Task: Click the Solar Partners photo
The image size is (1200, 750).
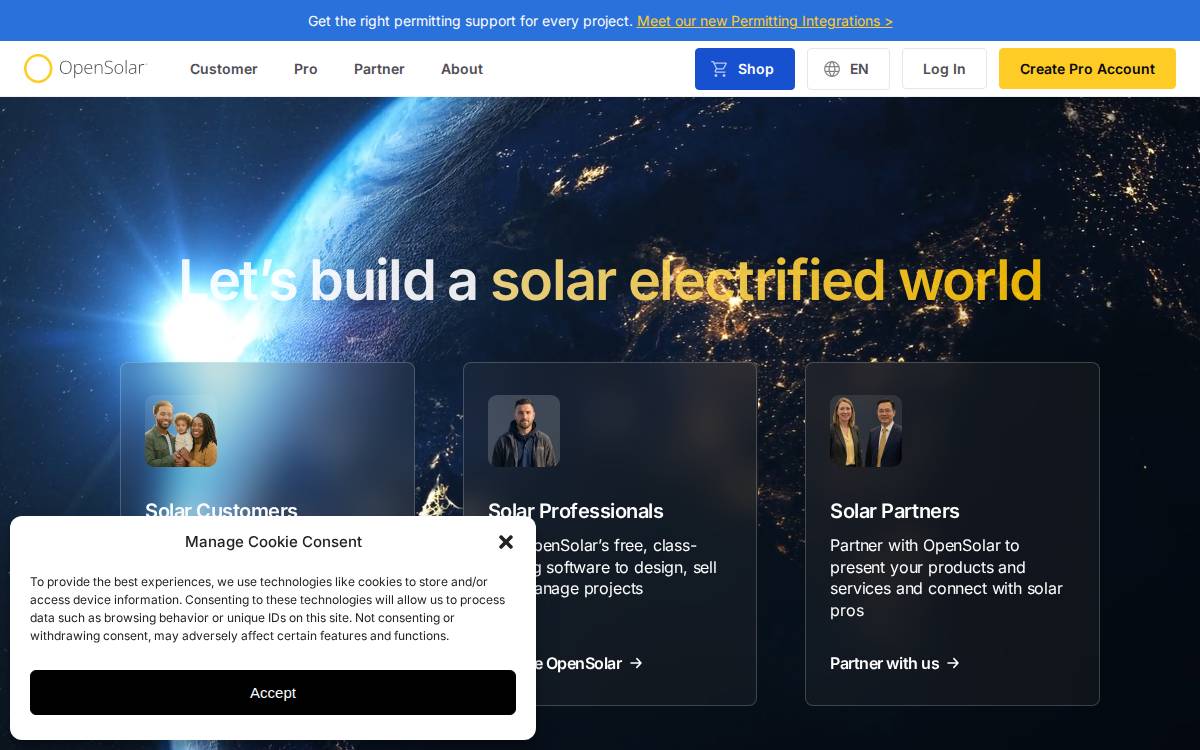Action: pos(866,431)
